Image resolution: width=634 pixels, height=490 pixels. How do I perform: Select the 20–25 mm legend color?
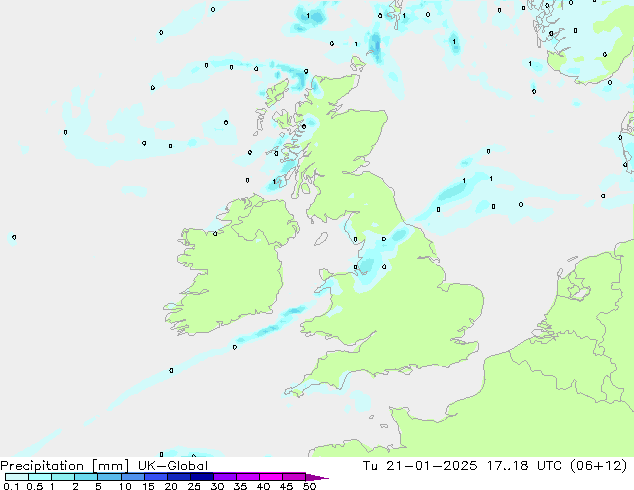coord(179,477)
